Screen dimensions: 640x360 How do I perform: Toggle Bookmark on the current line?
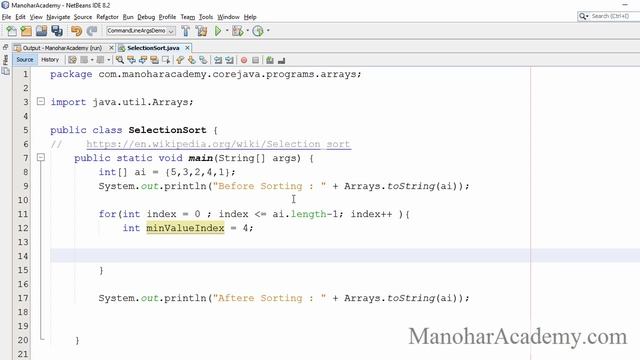click(x=203, y=60)
